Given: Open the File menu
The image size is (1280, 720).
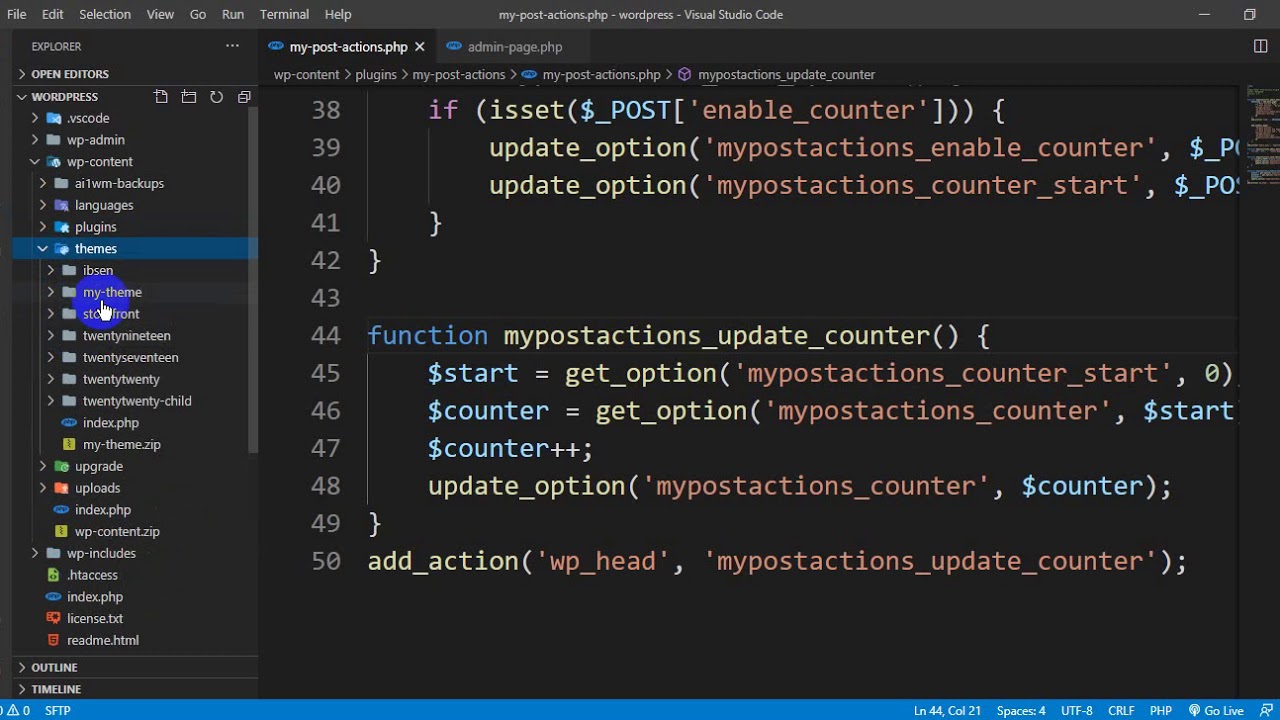Looking at the screenshot, I should point(16,14).
